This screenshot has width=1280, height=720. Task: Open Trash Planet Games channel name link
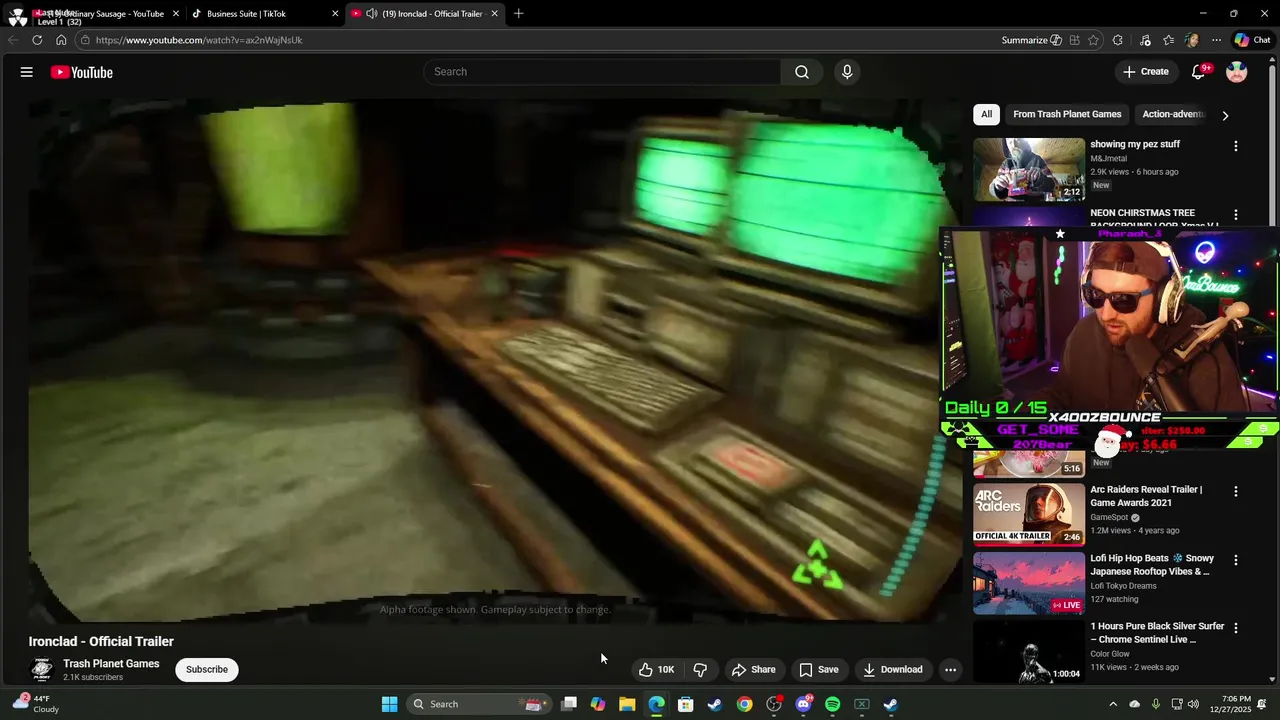111,664
